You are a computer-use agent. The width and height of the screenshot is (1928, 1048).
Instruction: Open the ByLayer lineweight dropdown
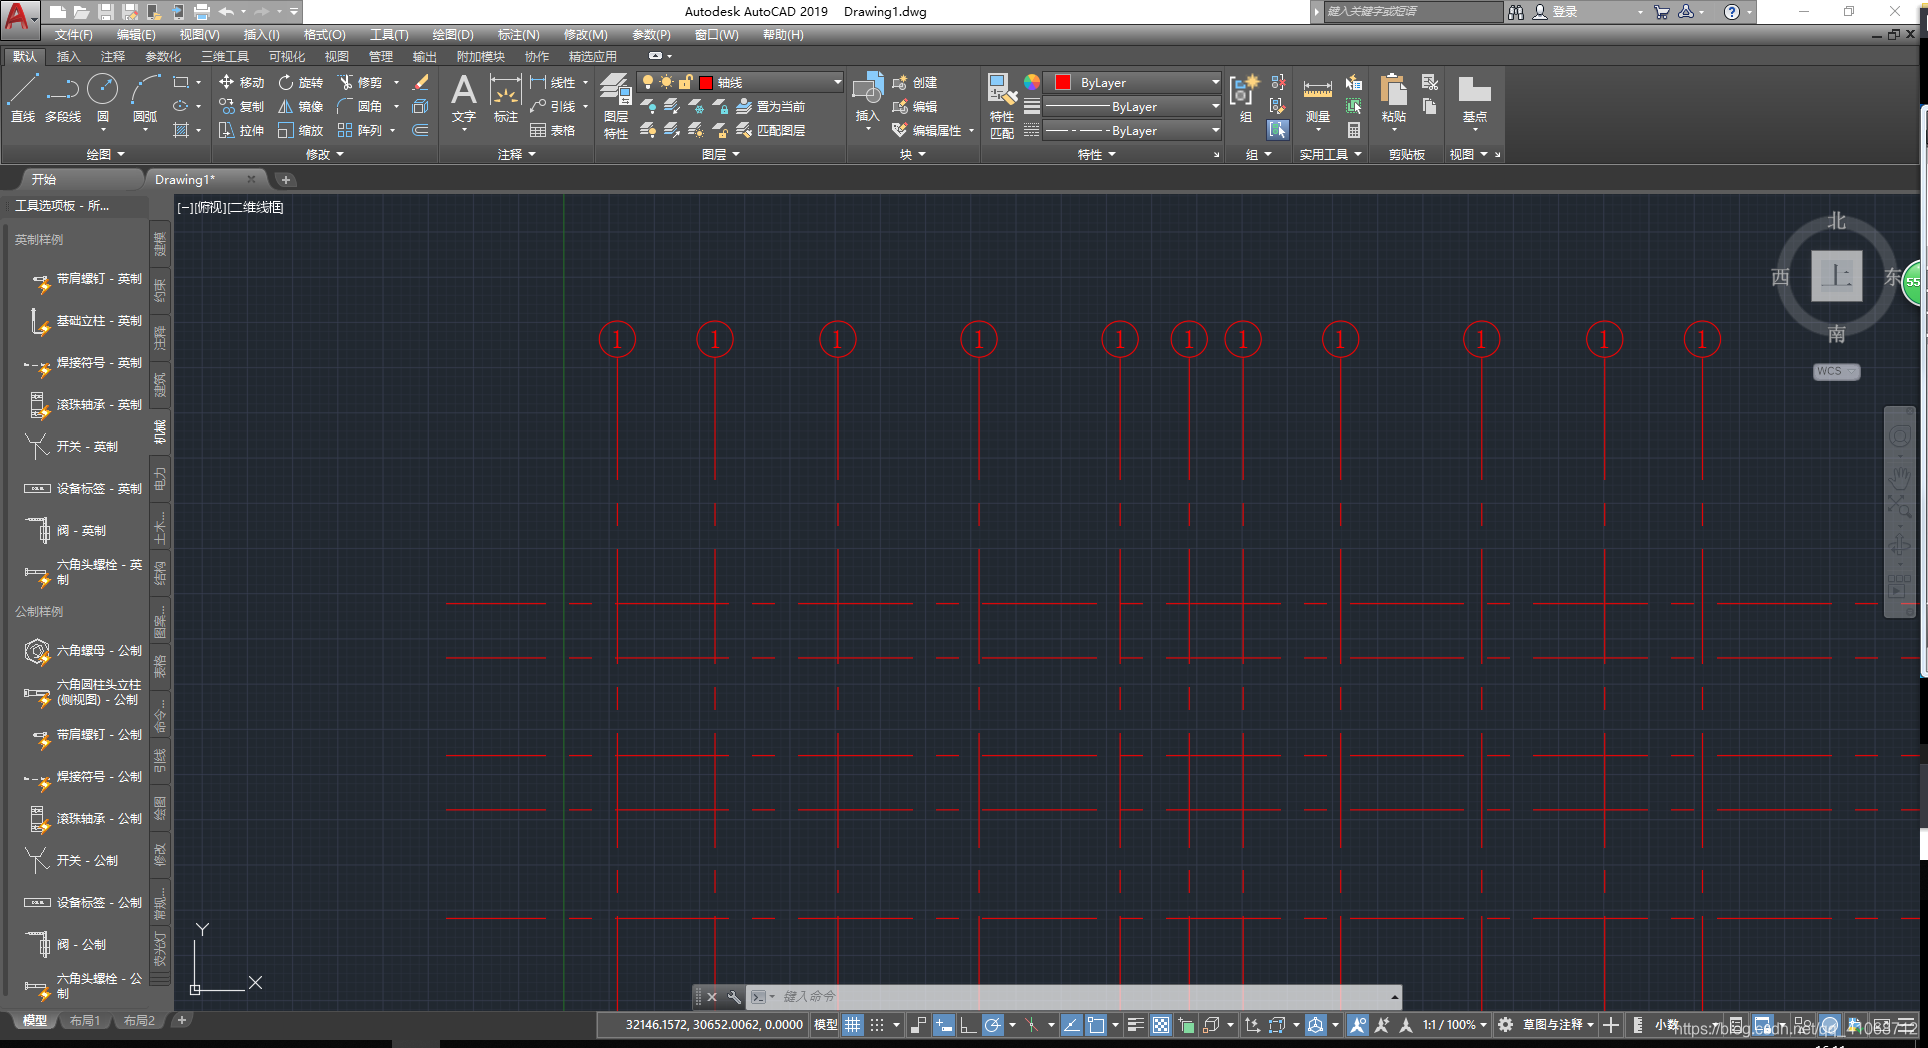pyautogui.click(x=1215, y=106)
